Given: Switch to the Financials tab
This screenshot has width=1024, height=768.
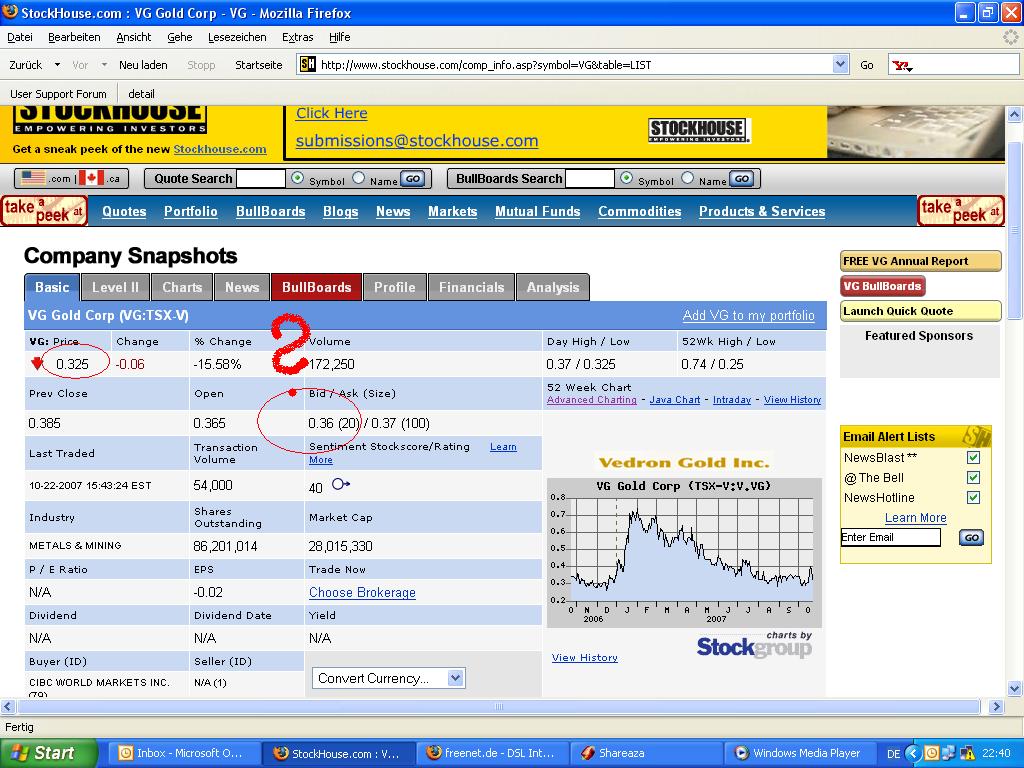Looking at the screenshot, I should tap(472, 287).
